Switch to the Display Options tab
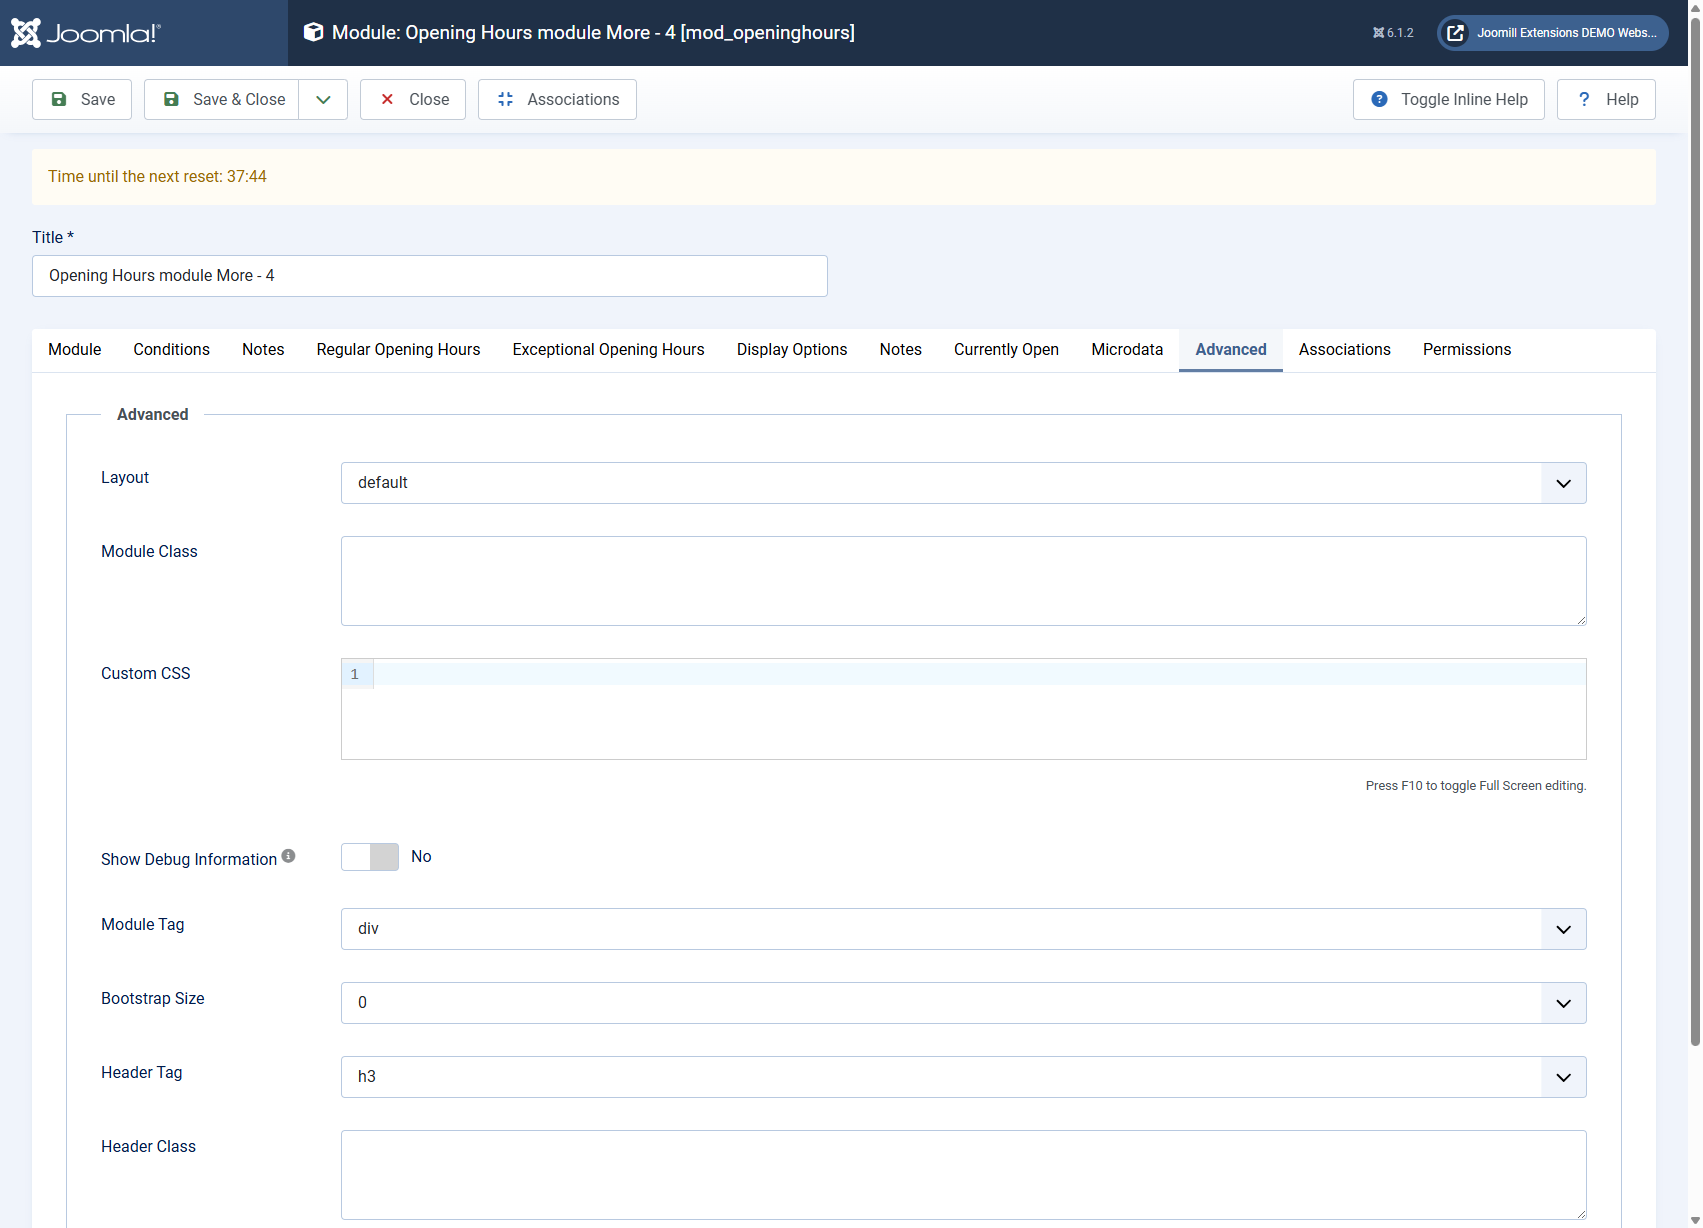The image size is (1703, 1228). [792, 350]
